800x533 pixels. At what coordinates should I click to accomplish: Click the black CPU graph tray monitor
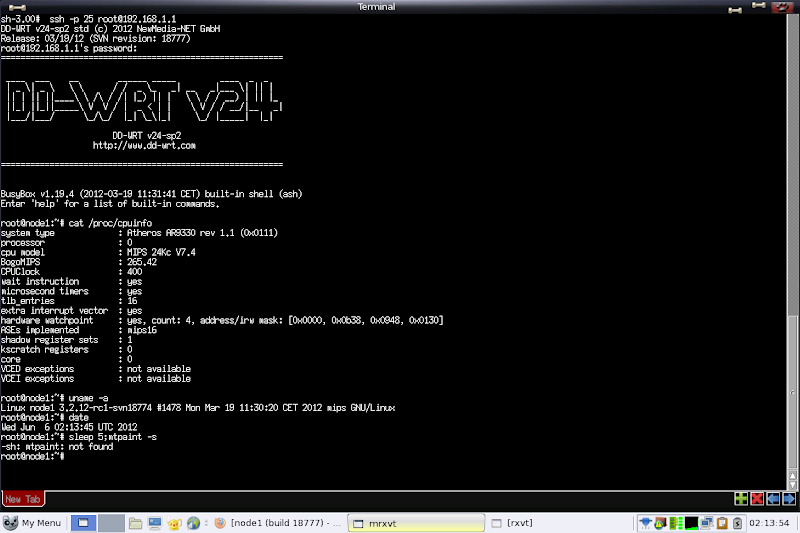point(691,523)
